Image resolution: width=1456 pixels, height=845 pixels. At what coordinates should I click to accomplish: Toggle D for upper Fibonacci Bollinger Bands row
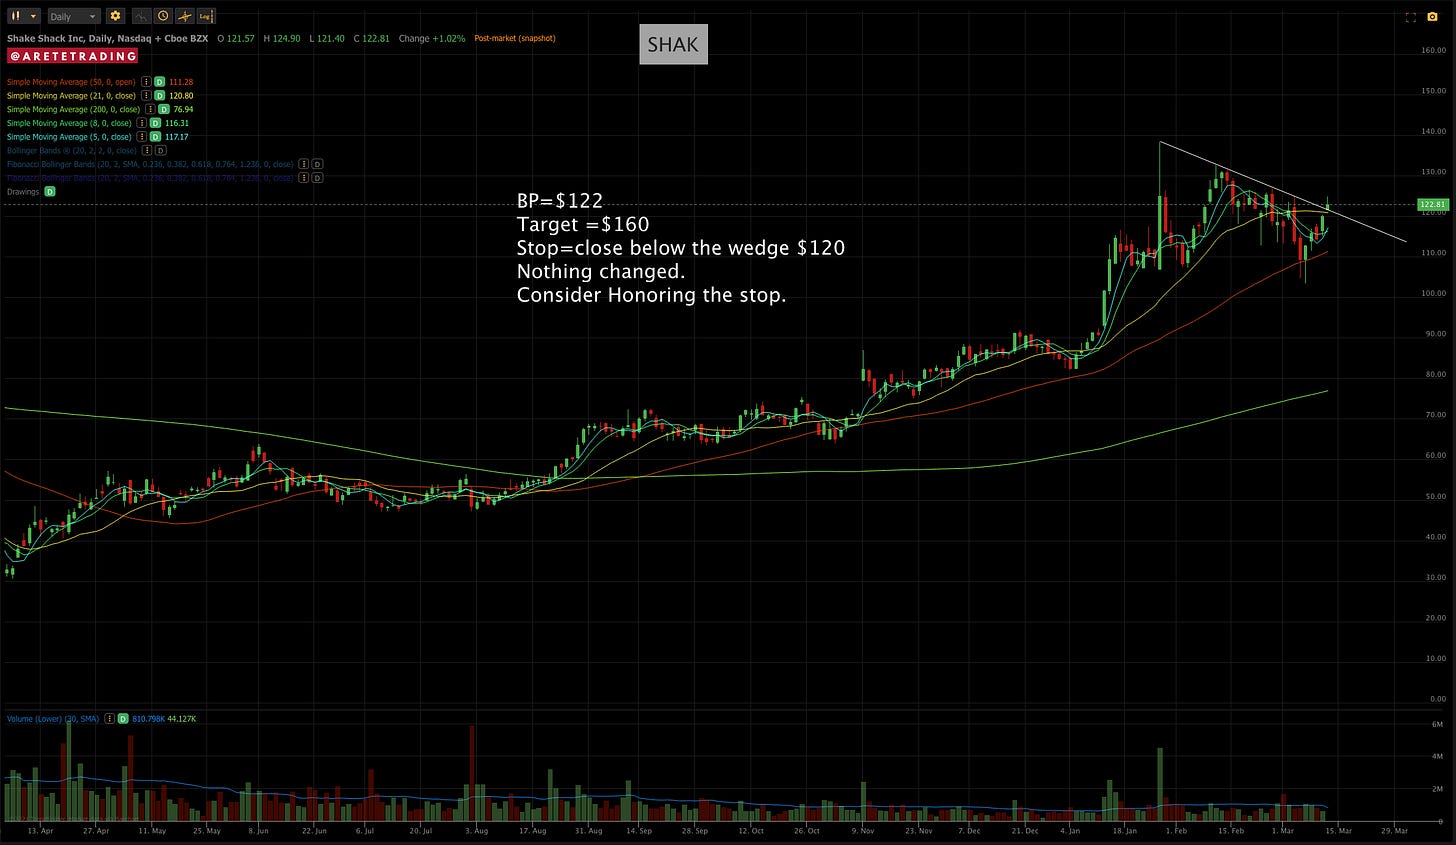(317, 164)
